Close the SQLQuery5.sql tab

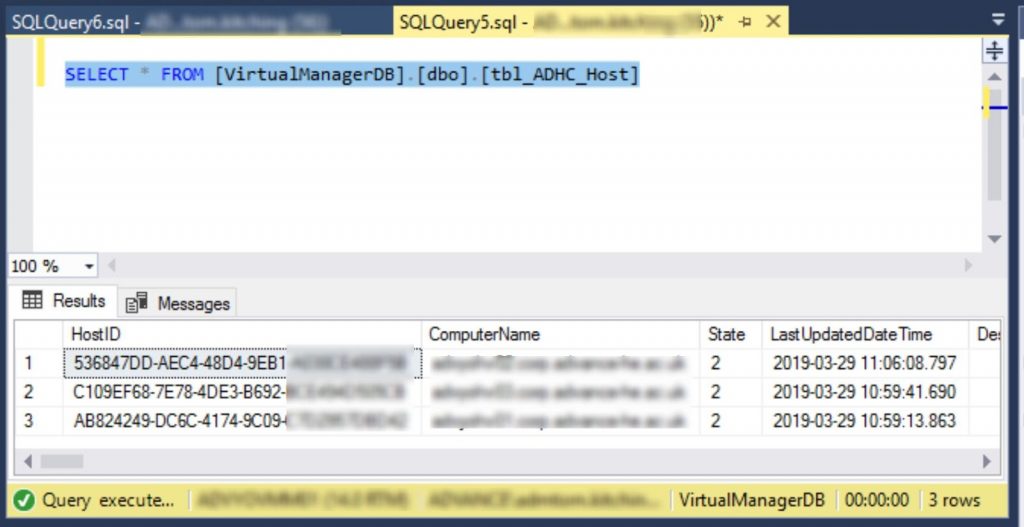[773, 22]
